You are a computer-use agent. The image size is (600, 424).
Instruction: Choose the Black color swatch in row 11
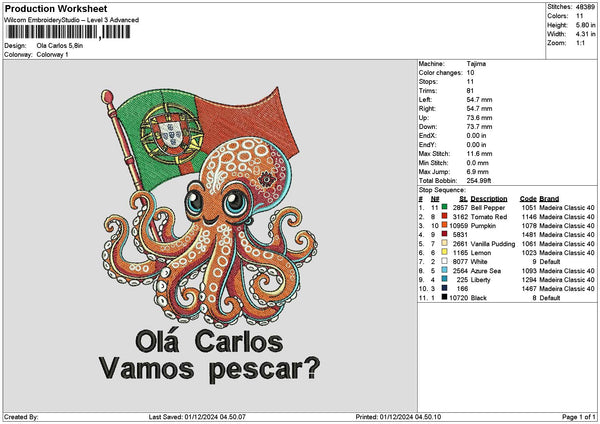click(x=444, y=297)
